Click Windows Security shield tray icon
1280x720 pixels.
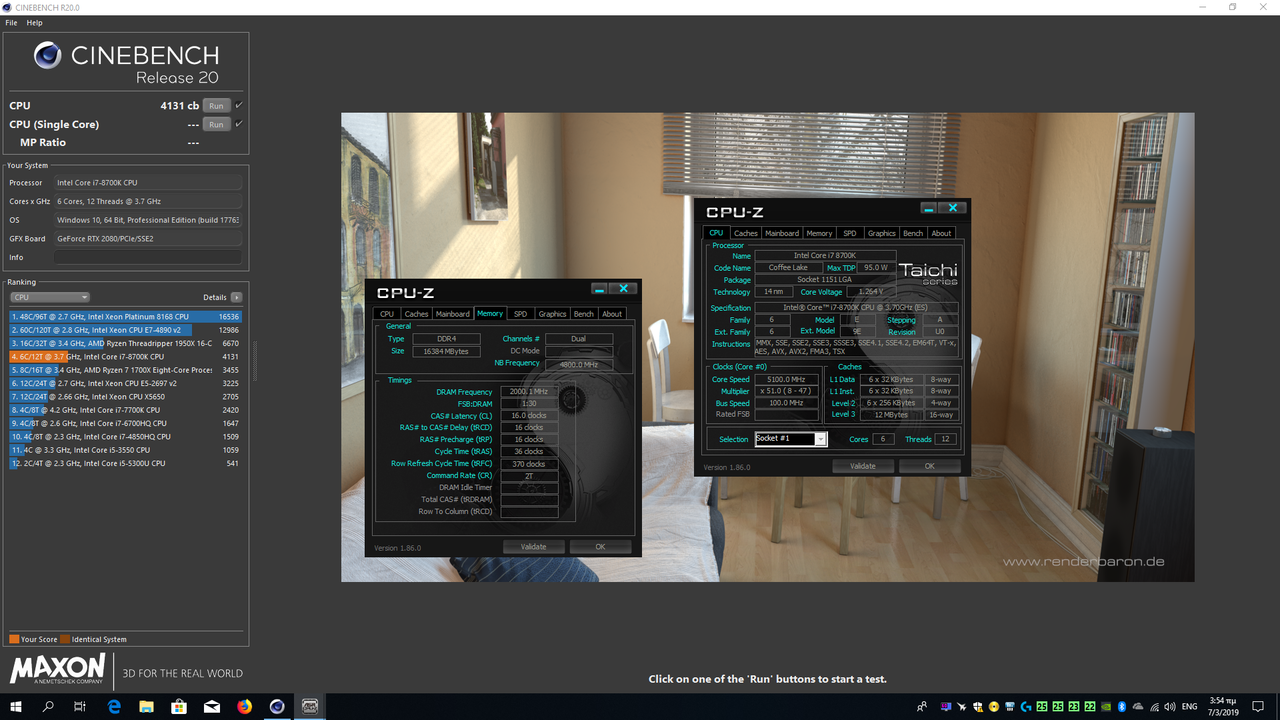click(978, 707)
